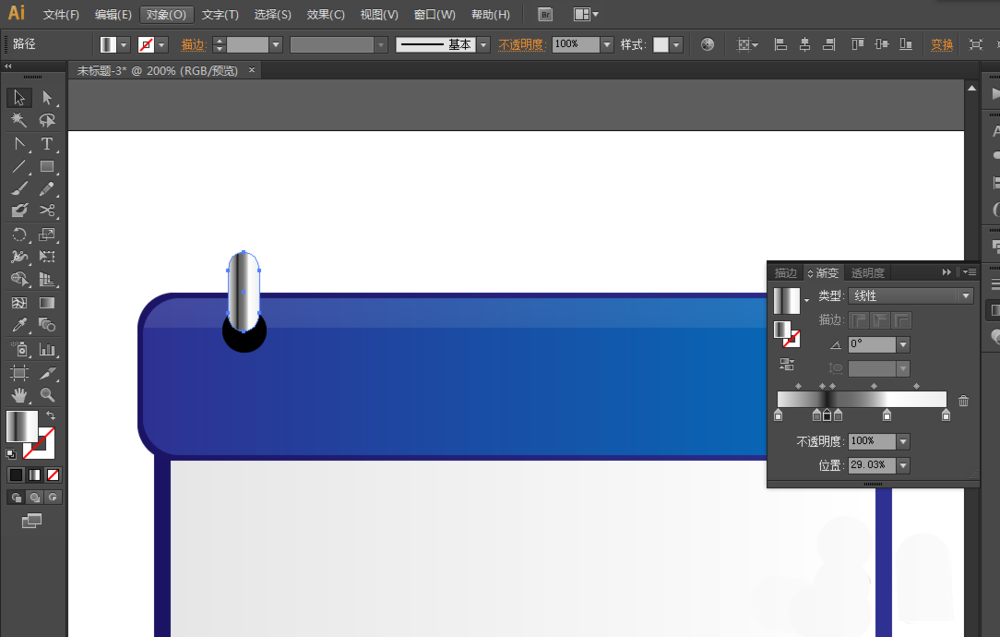Reset to default fill and stroke
Viewport: 1000px width, 637px height.
pyautogui.click(x=11, y=454)
